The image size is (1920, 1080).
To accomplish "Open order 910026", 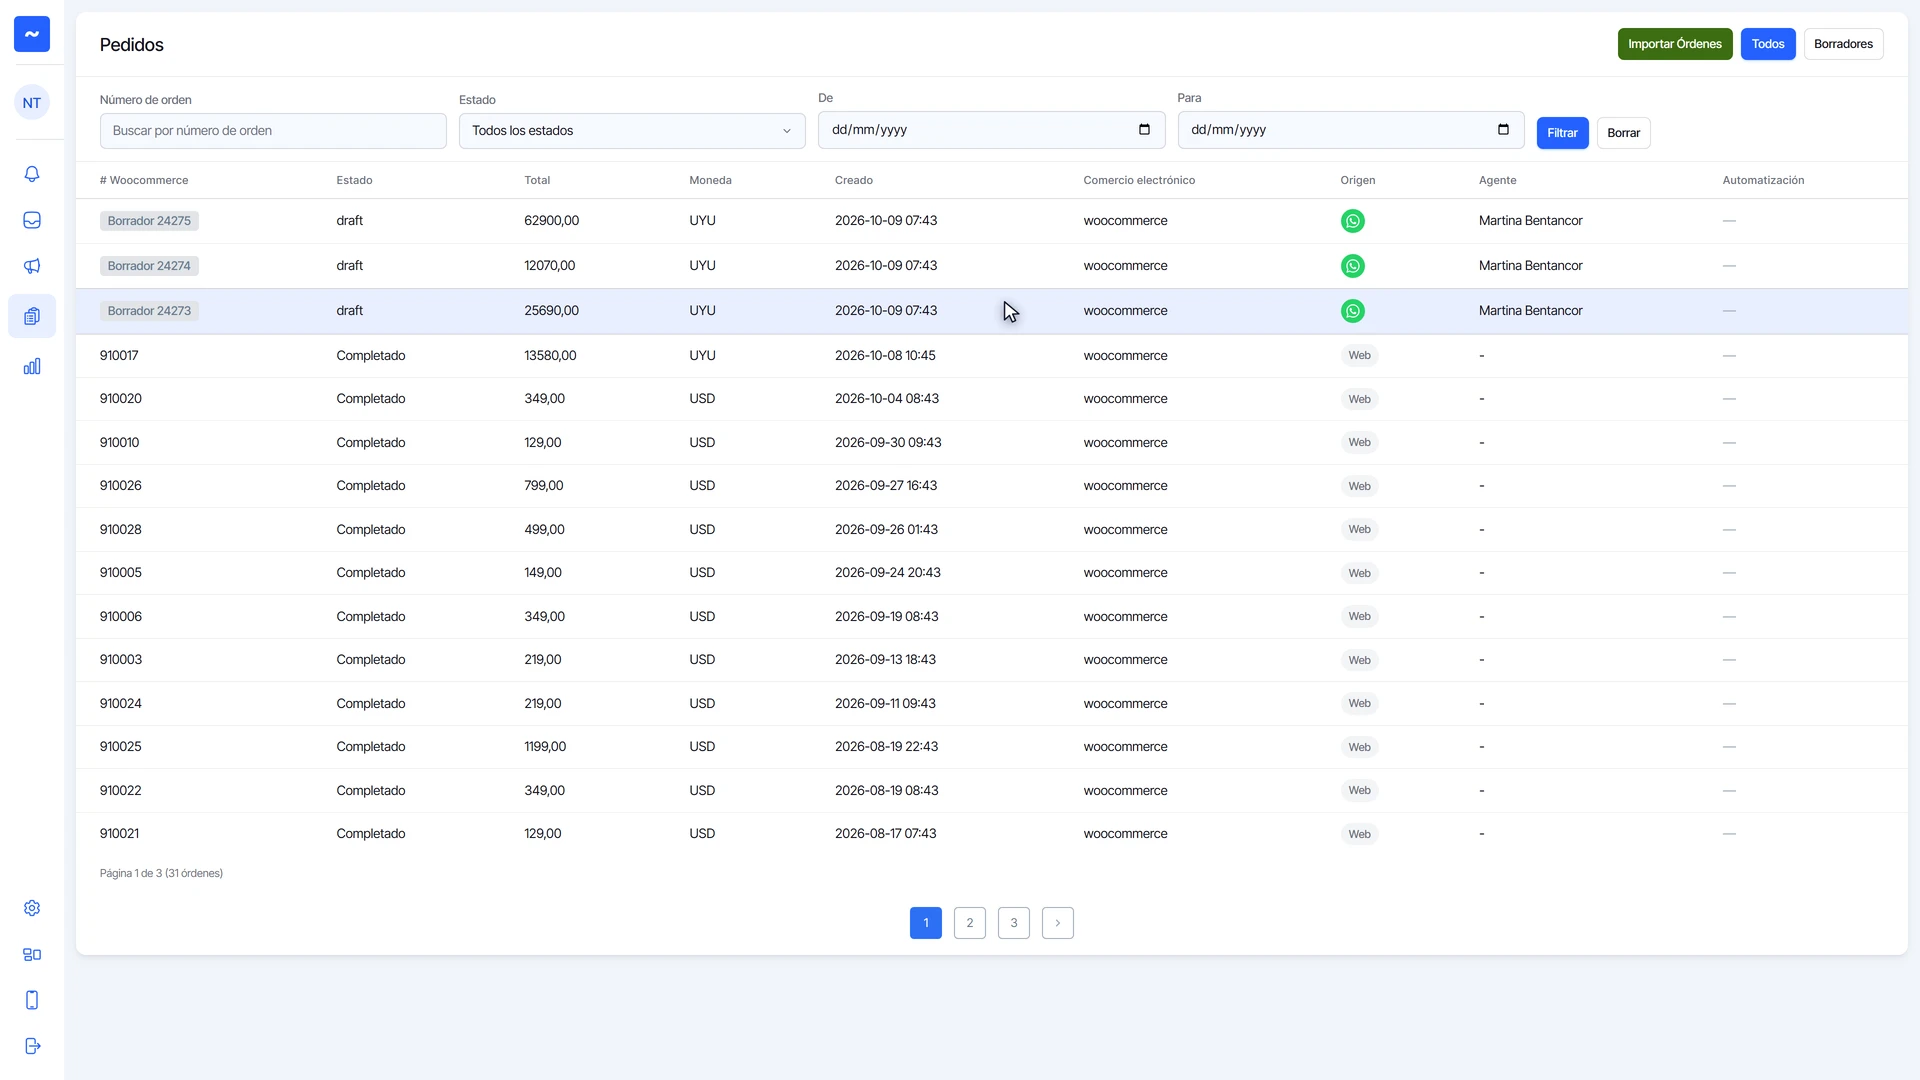I will coord(121,486).
